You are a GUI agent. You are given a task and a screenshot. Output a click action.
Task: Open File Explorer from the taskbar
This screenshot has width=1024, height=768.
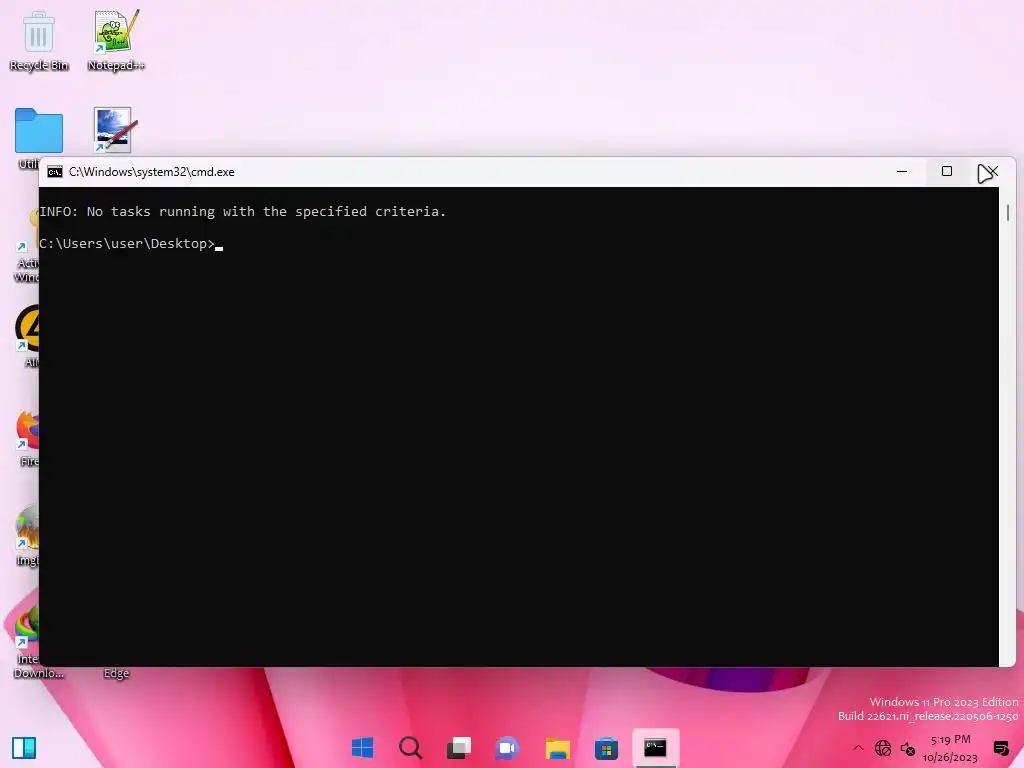(557, 748)
